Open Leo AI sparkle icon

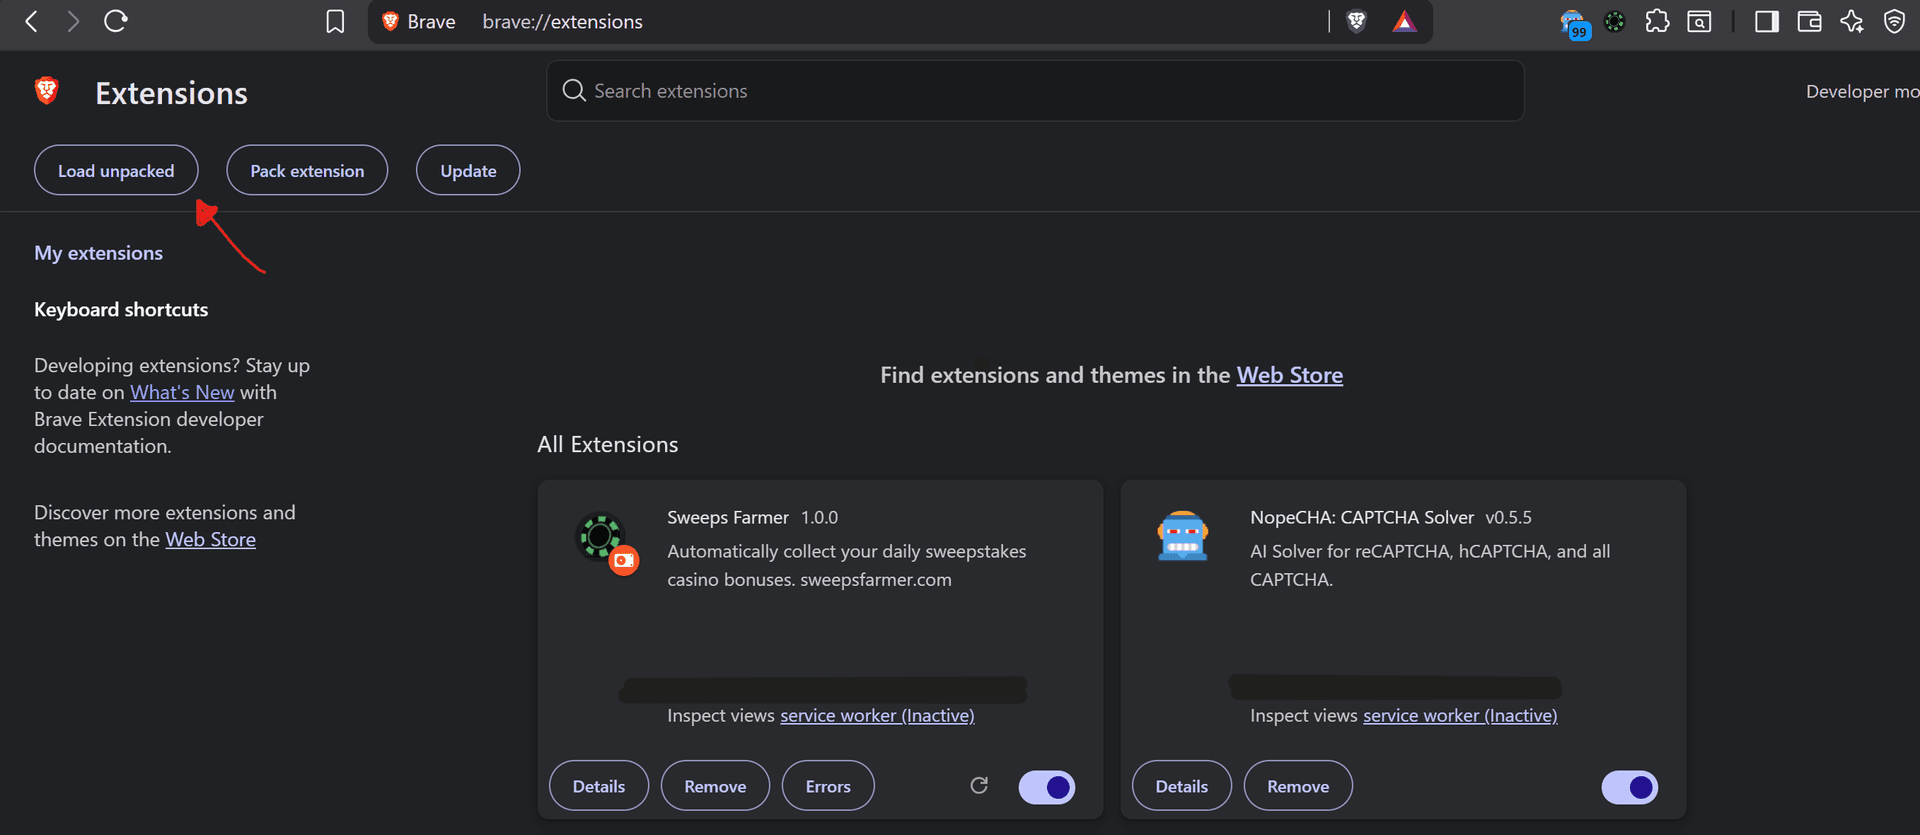tap(1851, 21)
